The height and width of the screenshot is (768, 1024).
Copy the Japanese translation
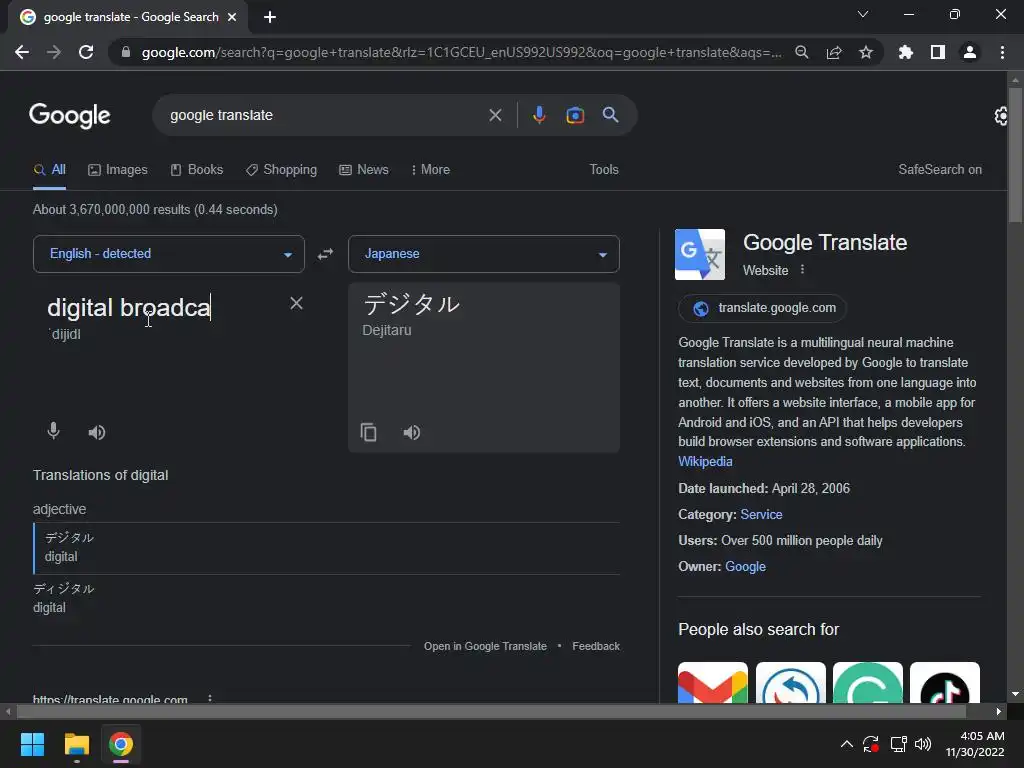368,432
